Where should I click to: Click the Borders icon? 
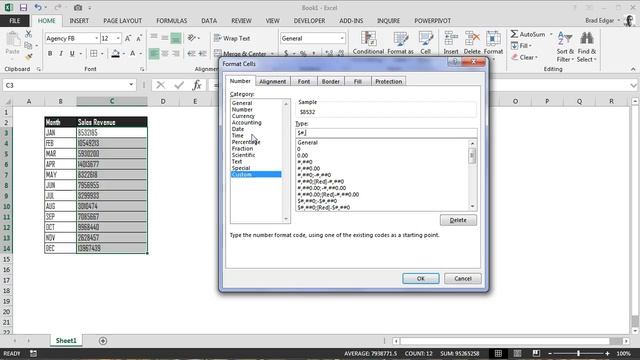[x=93, y=53]
